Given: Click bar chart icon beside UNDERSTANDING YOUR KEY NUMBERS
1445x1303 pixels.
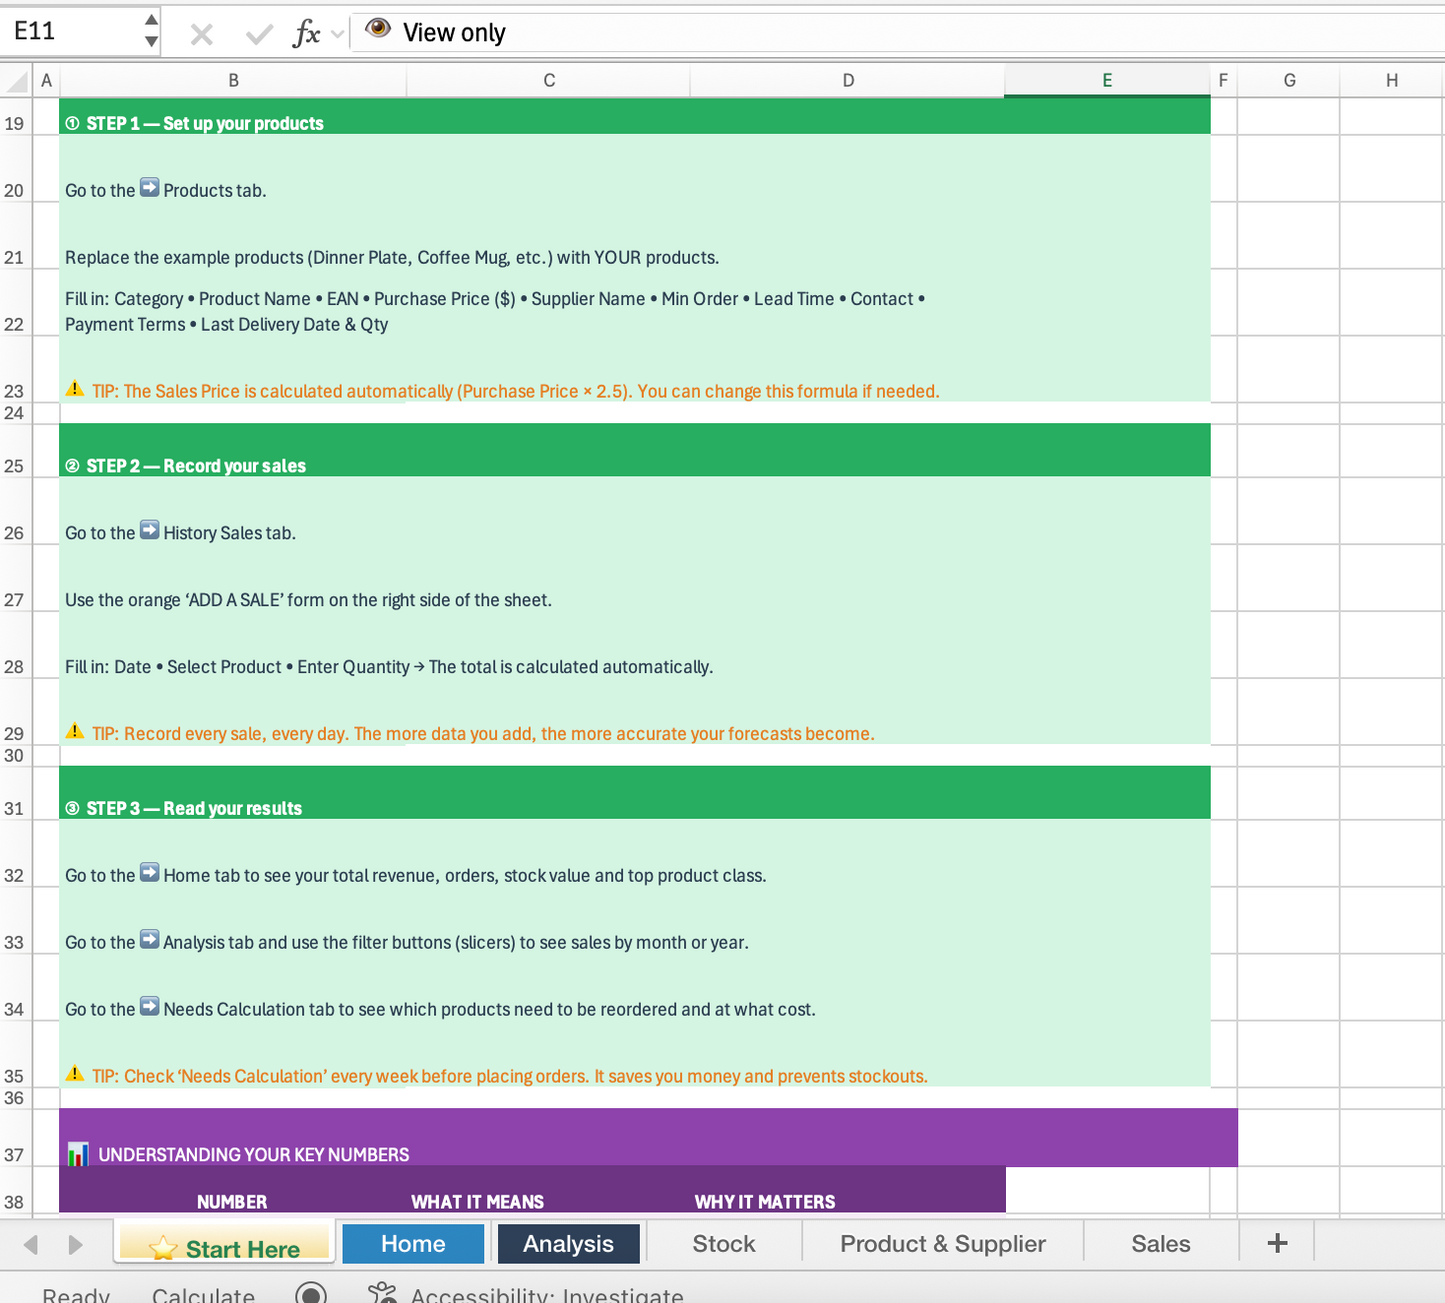Looking at the screenshot, I should pos(78,1154).
